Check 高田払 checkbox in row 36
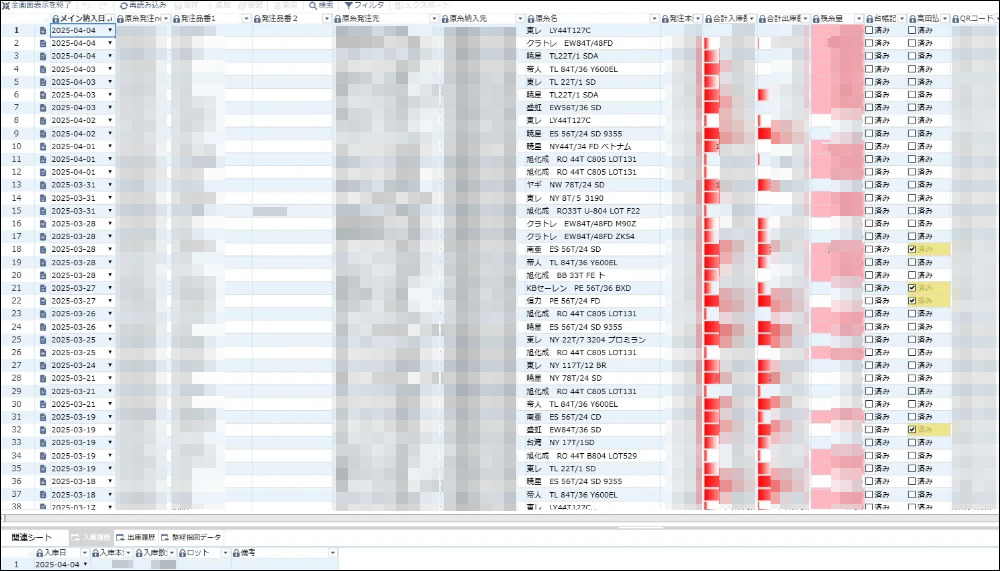1000x571 pixels. (x=912, y=482)
